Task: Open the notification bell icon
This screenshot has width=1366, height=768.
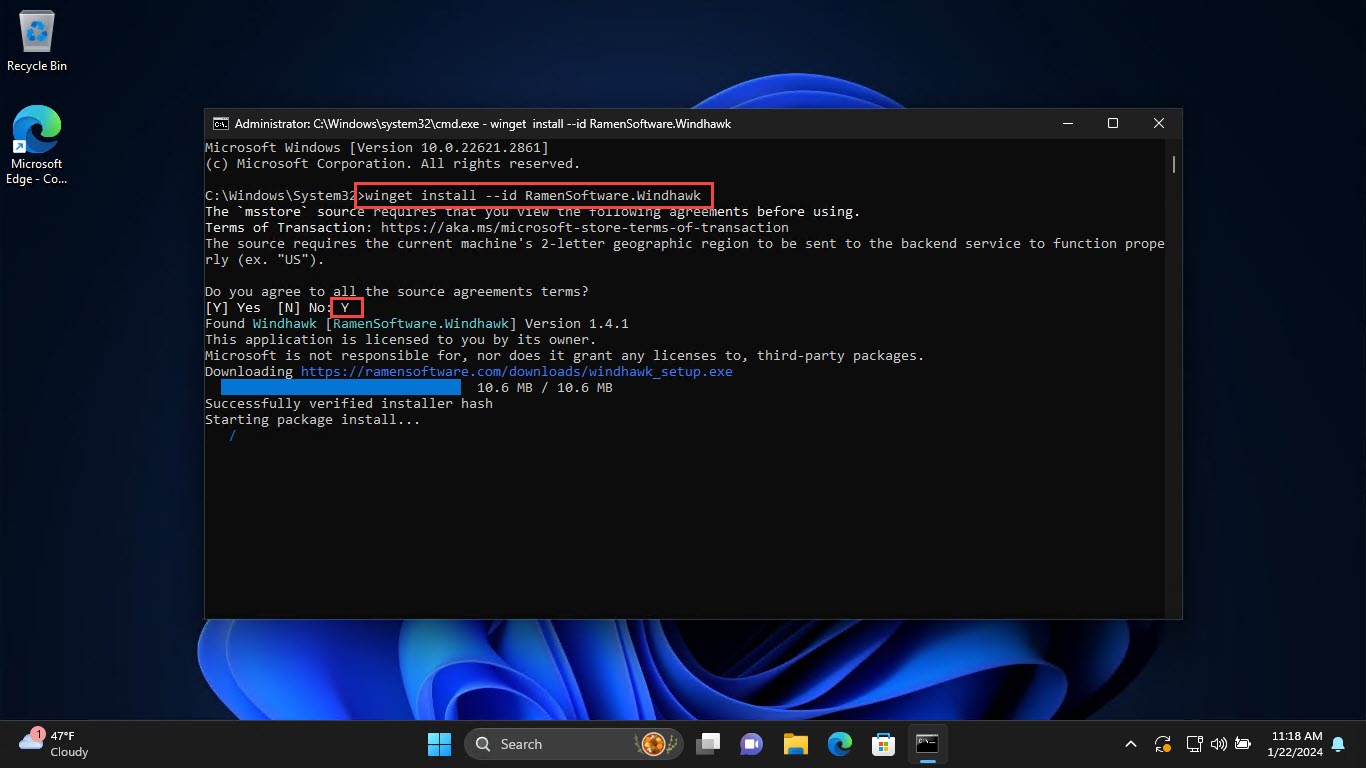Action: pos(1338,744)
